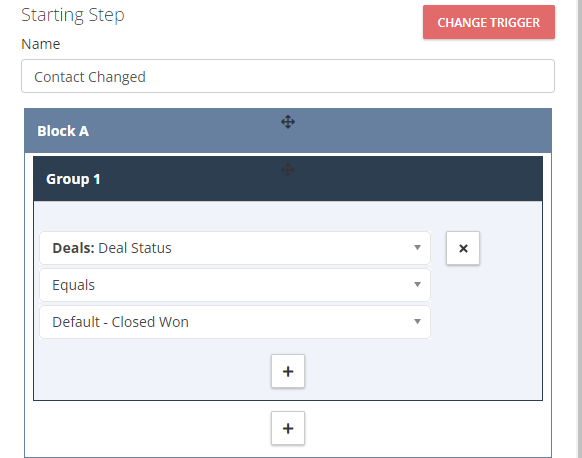Click the vertical scrollbar on right edge
The width and height of the screenshot is (582, 458).
pos(579,229)
